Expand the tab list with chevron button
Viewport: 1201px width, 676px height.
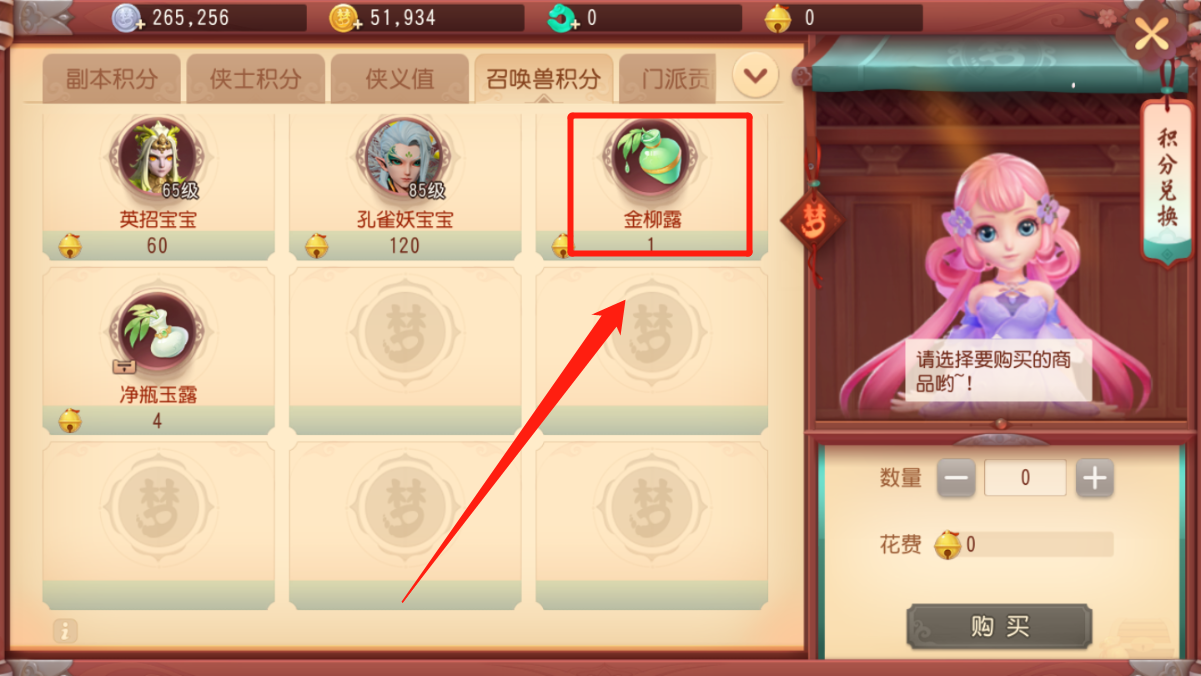(756, 75)
